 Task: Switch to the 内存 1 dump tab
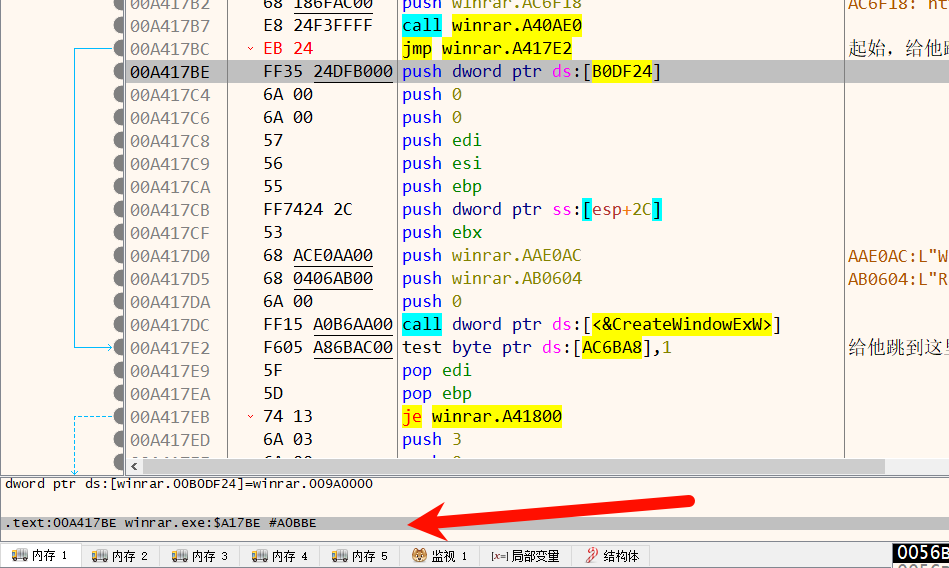(40, 556)
